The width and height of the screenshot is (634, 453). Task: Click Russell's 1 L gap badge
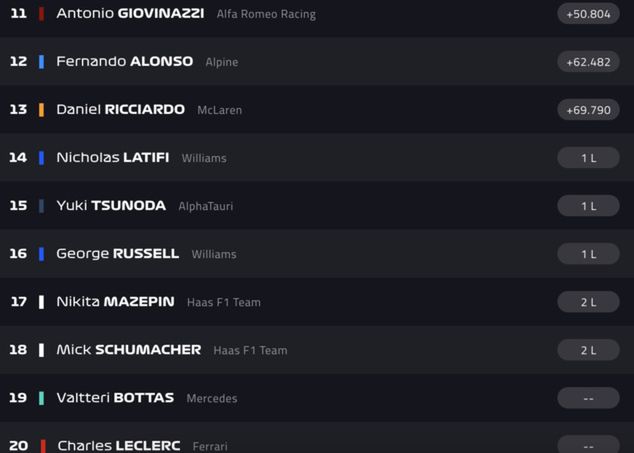(x=588, y=254)
